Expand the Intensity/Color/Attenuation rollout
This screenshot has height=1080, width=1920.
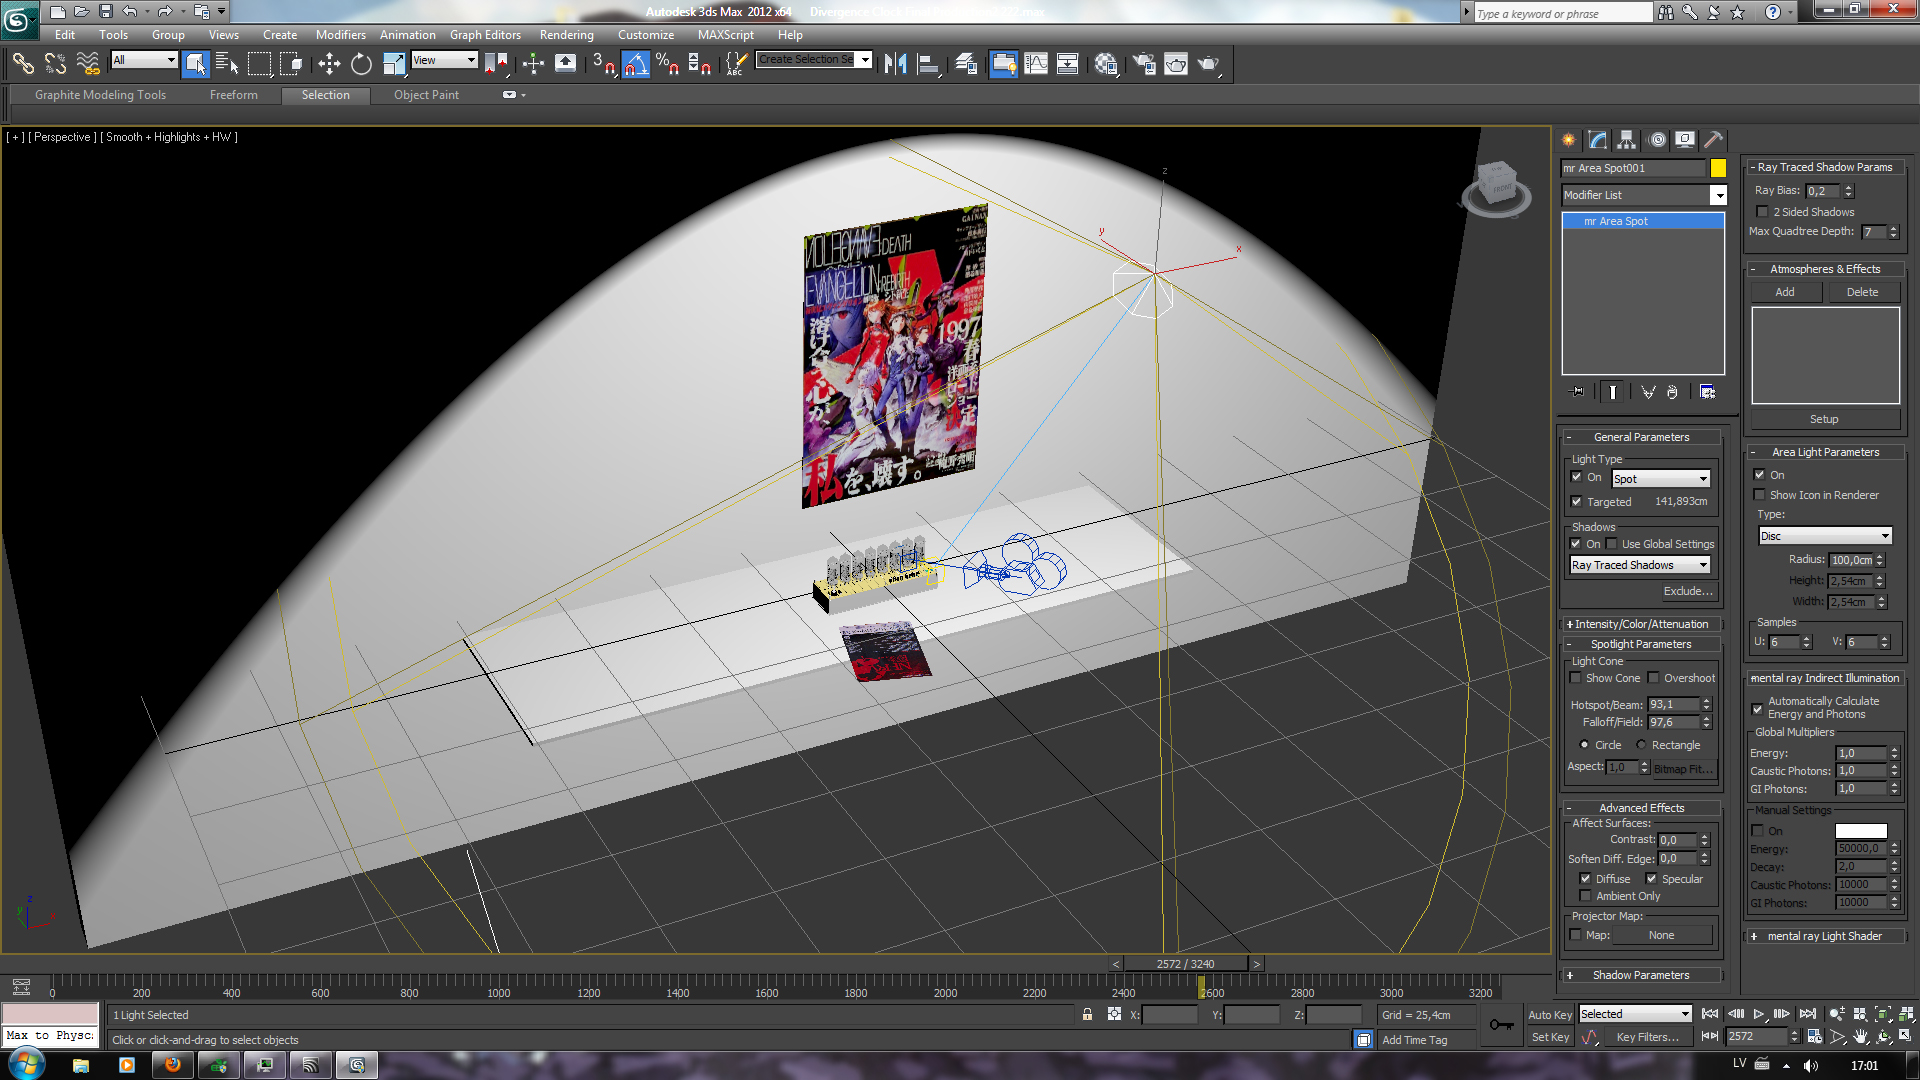click(x=1640, y=624)
